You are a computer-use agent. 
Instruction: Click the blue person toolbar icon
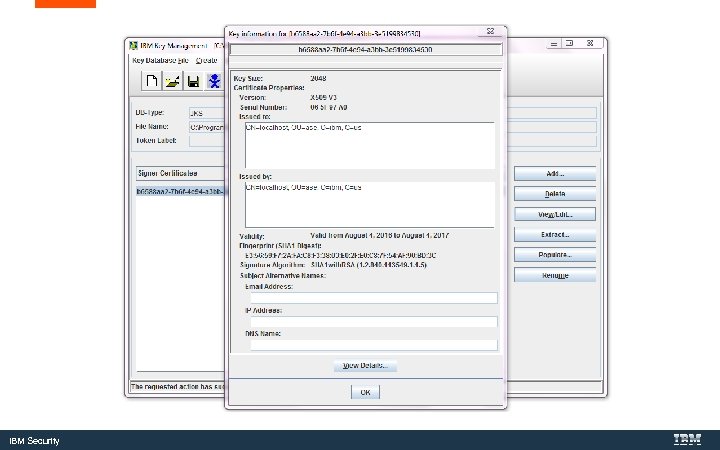coord(214,81)
